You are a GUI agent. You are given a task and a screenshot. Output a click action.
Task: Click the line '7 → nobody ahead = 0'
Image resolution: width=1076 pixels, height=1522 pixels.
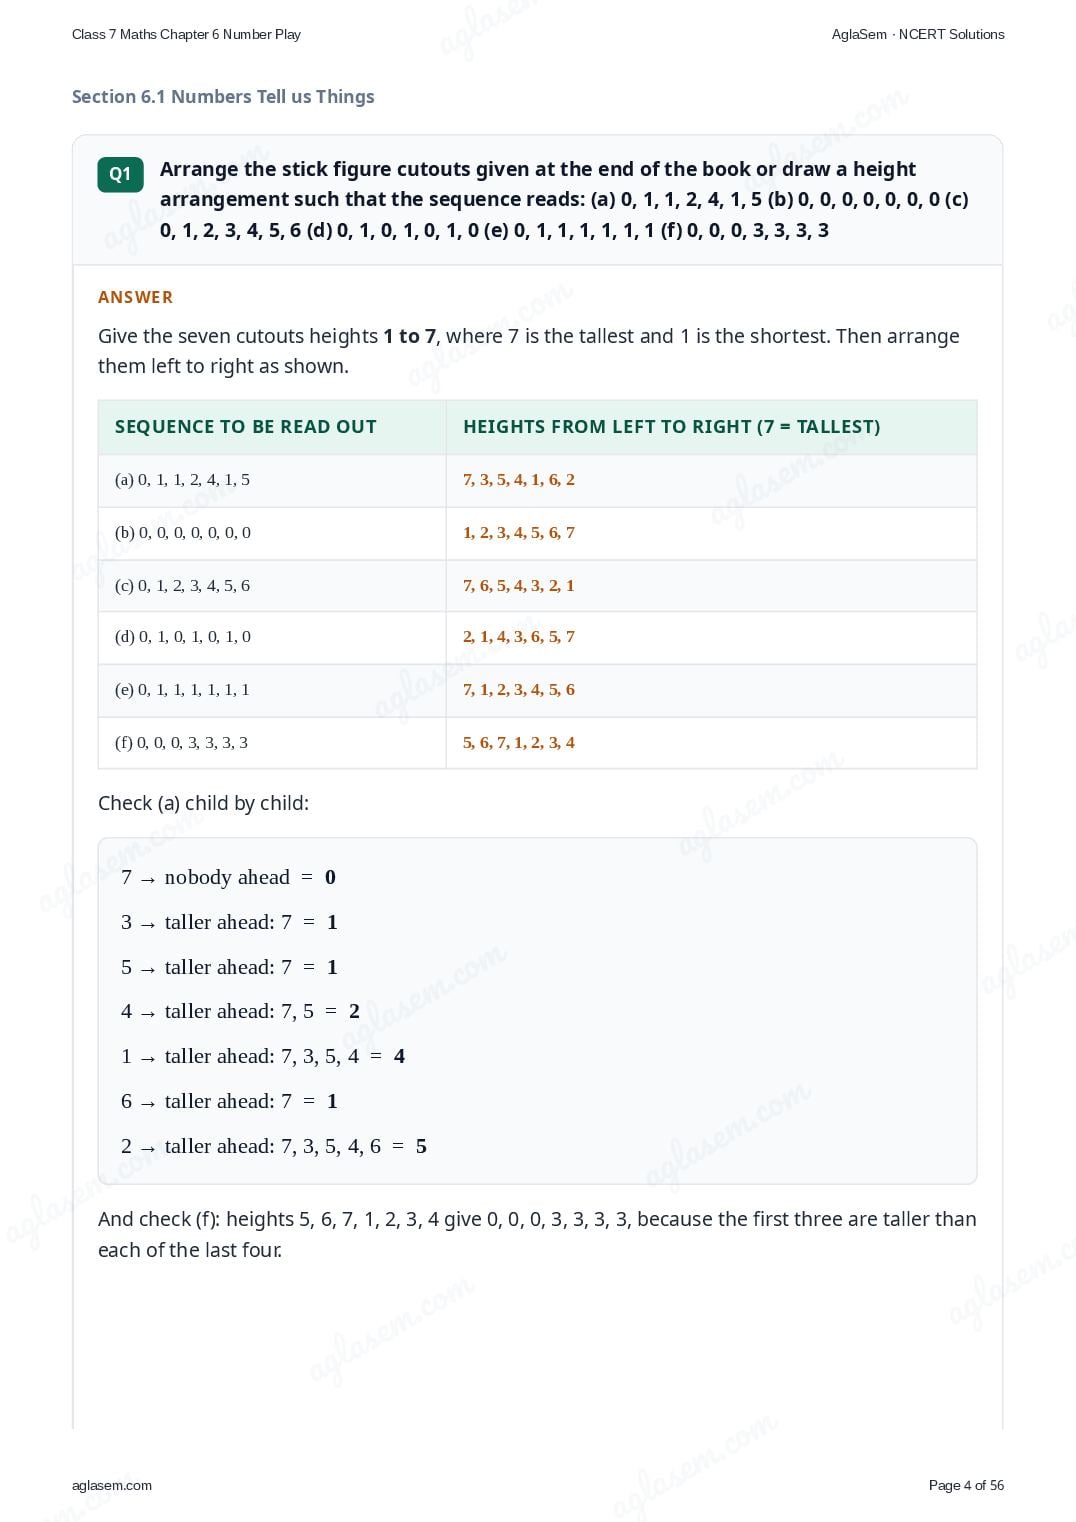tap(228, 877)
